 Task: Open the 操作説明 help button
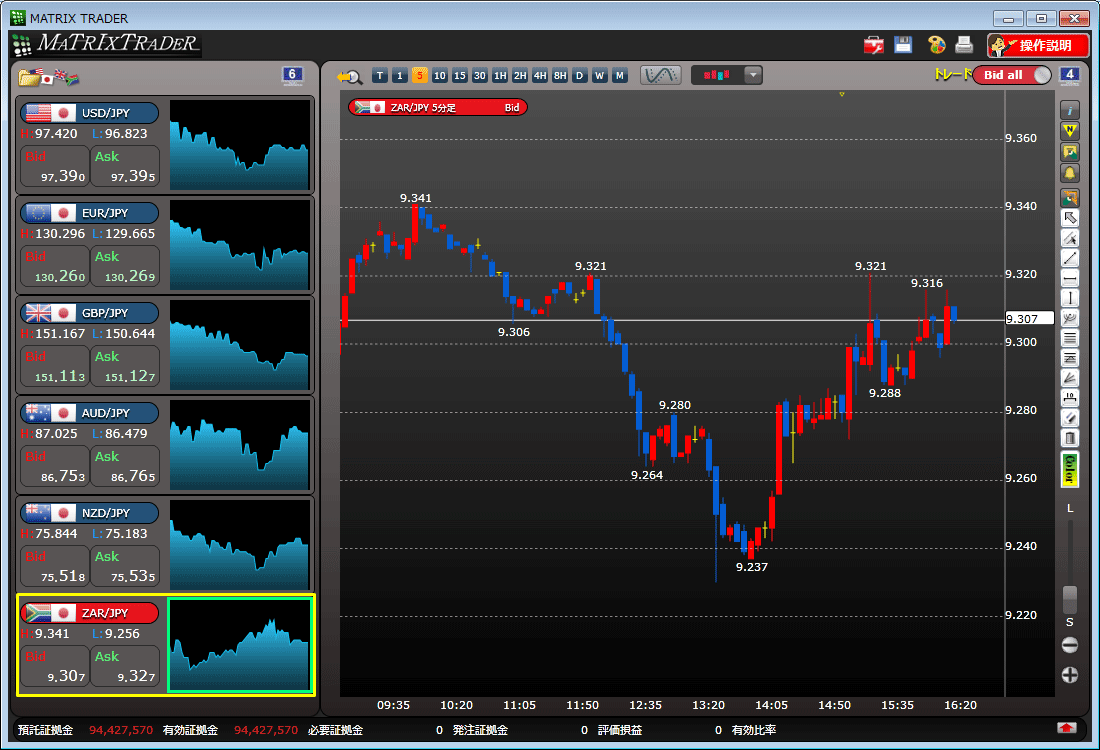[1038, 46]
